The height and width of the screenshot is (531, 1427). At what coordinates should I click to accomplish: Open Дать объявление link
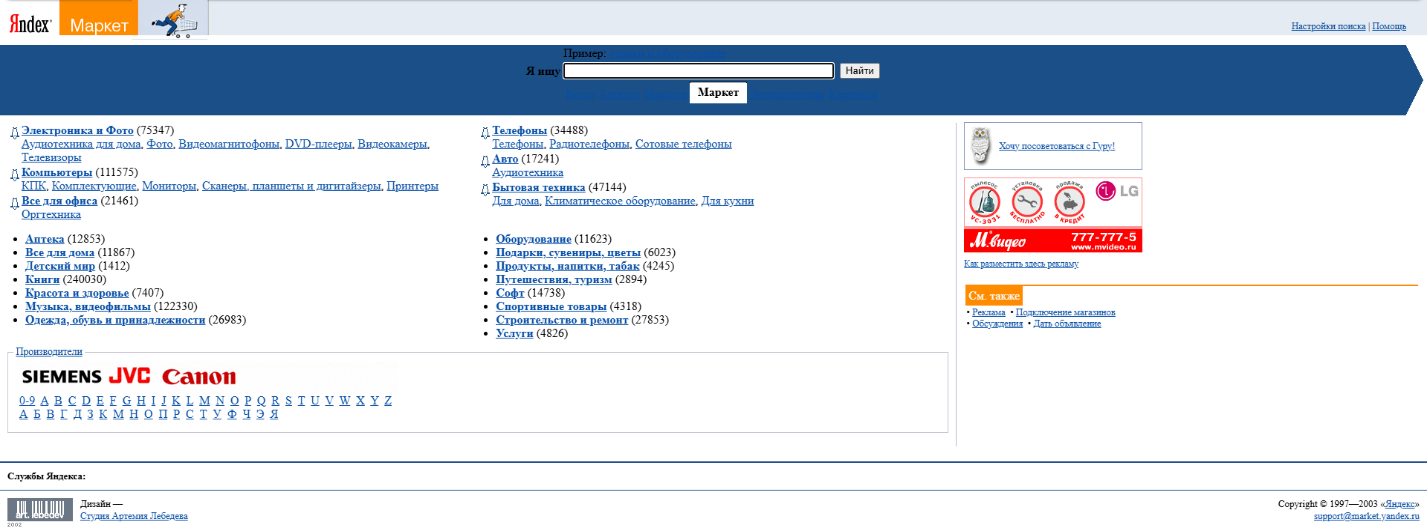pos(1067,324)
